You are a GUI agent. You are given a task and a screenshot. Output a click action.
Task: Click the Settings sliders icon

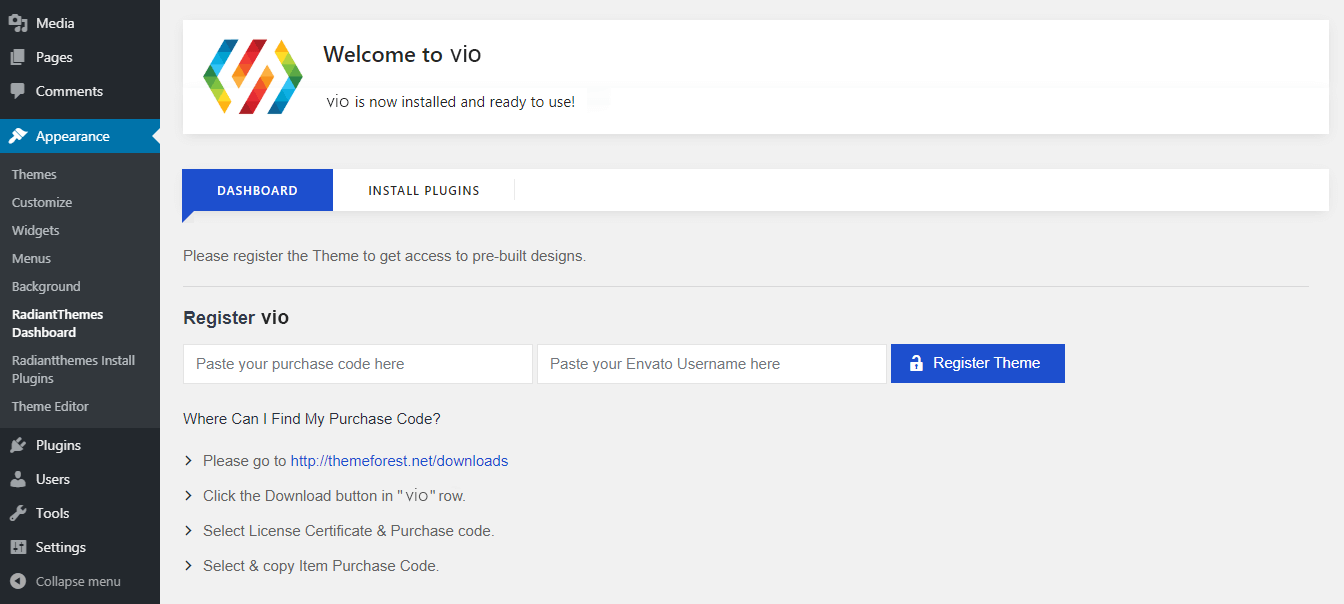click(18, 547)
